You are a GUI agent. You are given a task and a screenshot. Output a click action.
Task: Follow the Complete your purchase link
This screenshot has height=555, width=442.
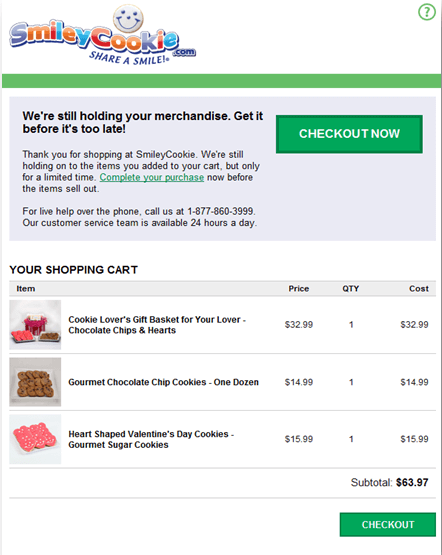click(152, 177)
